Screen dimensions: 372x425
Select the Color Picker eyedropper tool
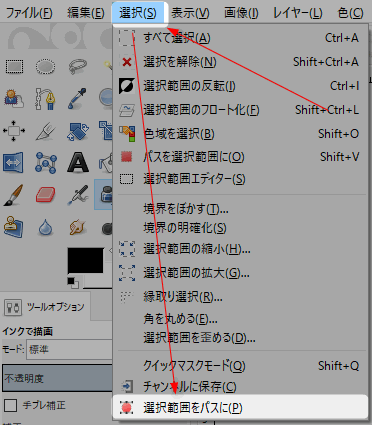[x=77, y=98]
